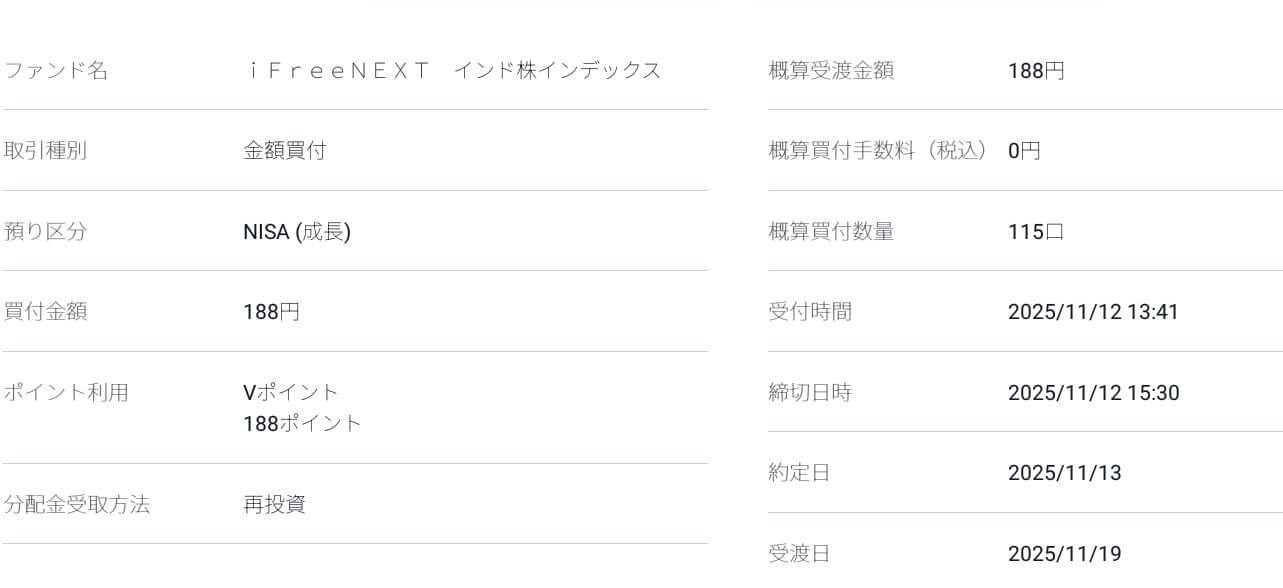Select the 0円 fee value
Screen dimensions: 1283x588
click(x=1024, y=151)
